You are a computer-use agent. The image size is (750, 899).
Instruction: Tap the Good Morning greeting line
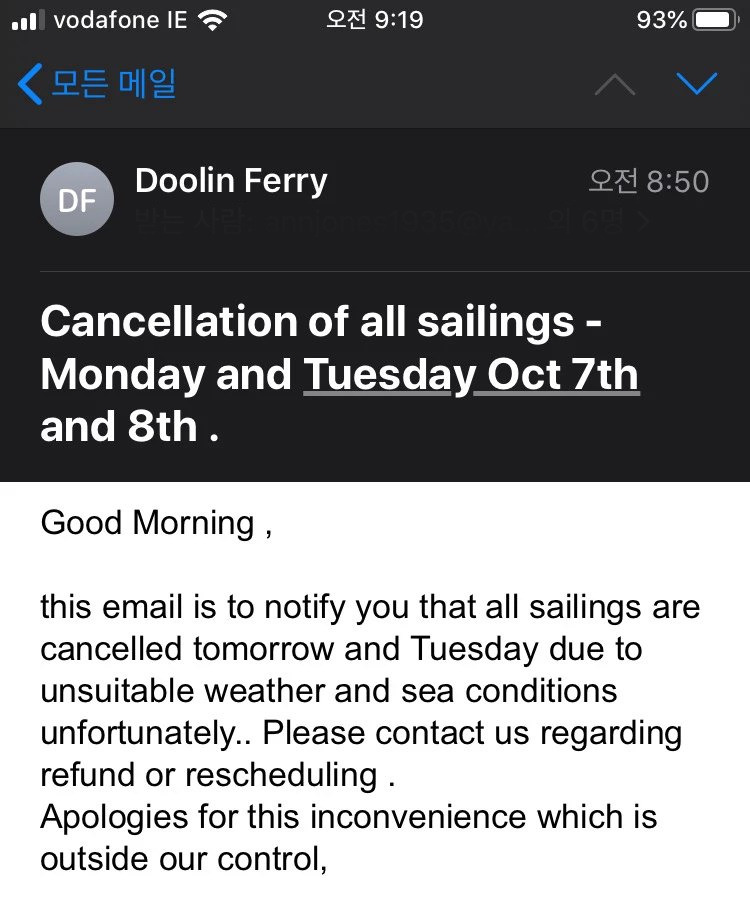pos(155,523)
